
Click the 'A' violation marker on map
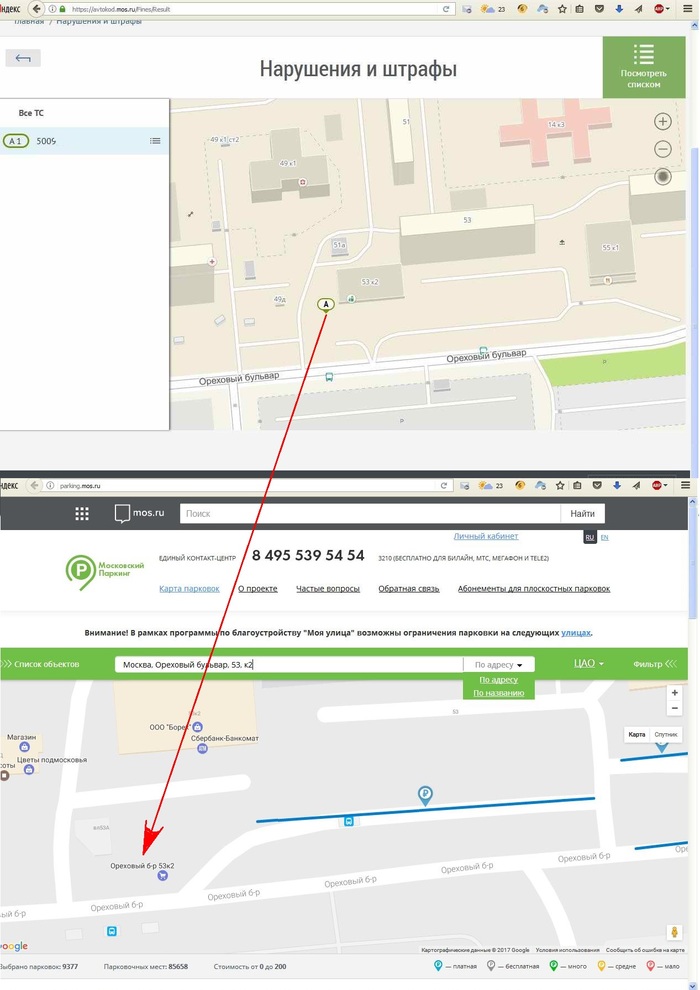point(325,304)
